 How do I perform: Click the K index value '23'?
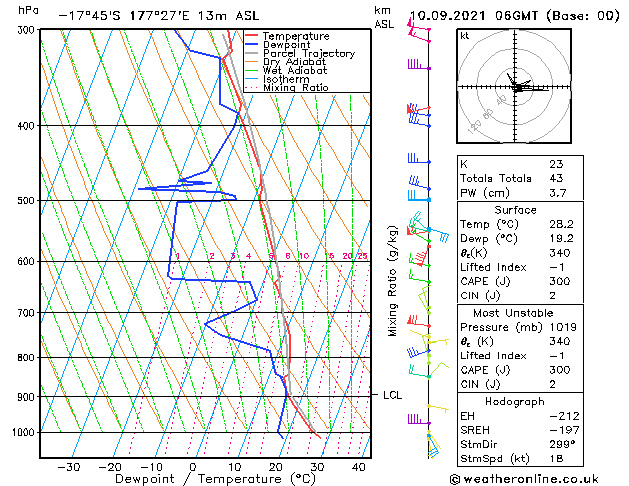tap(556, 164)
